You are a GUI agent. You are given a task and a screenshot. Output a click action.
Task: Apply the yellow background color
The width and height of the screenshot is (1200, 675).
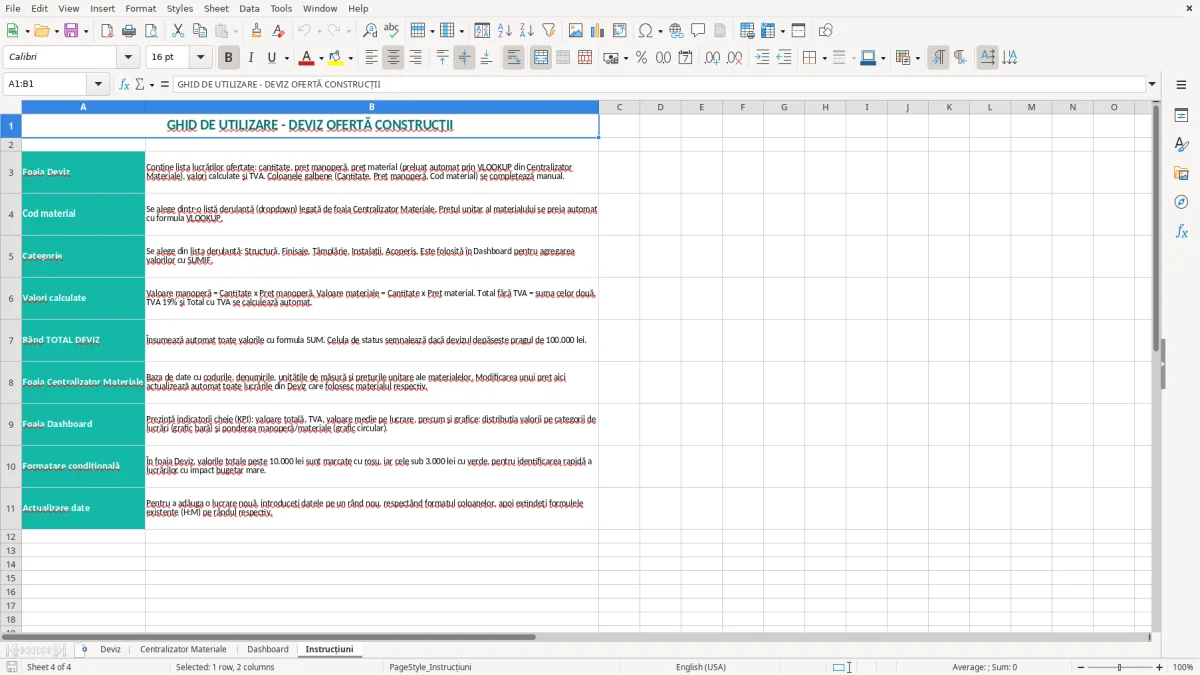tap(336, 58)
